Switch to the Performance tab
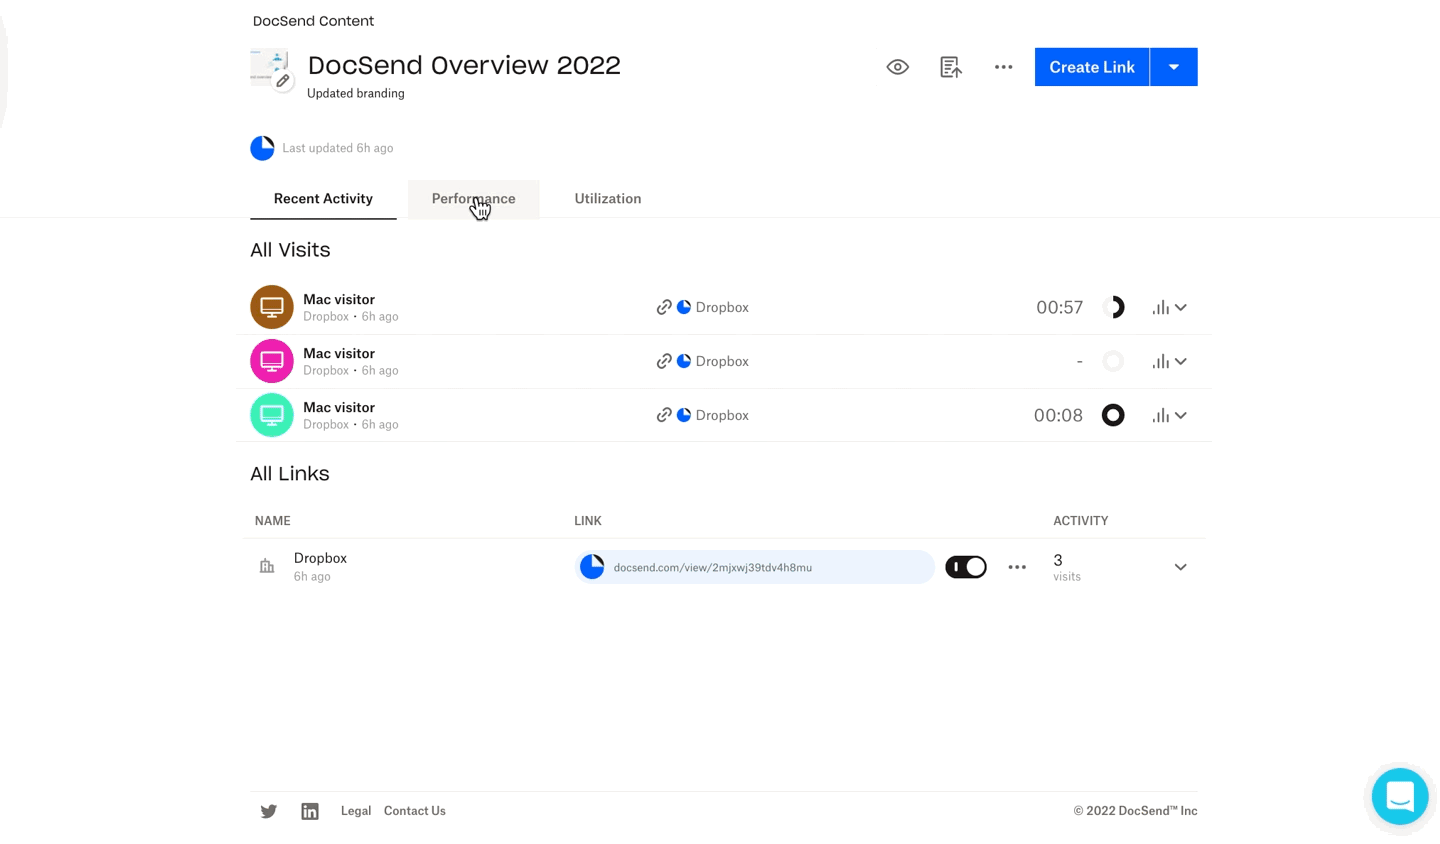Image resolution: width=1440 pixels, height=844 pixels. (x=473, y=198)
